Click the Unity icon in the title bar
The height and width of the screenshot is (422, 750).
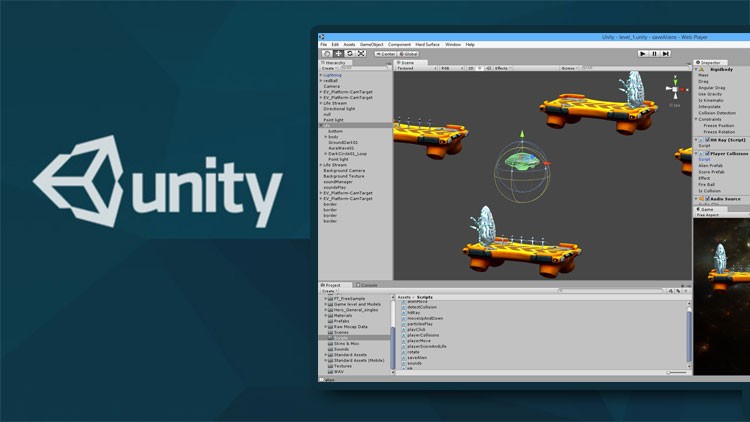click(x=322, y=37)
